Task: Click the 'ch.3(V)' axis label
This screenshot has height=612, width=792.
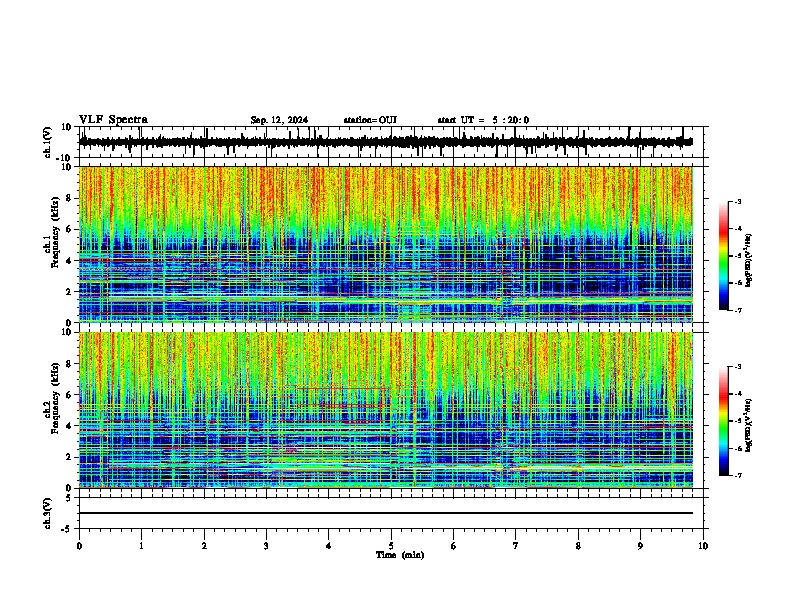Action: point(48,514)
